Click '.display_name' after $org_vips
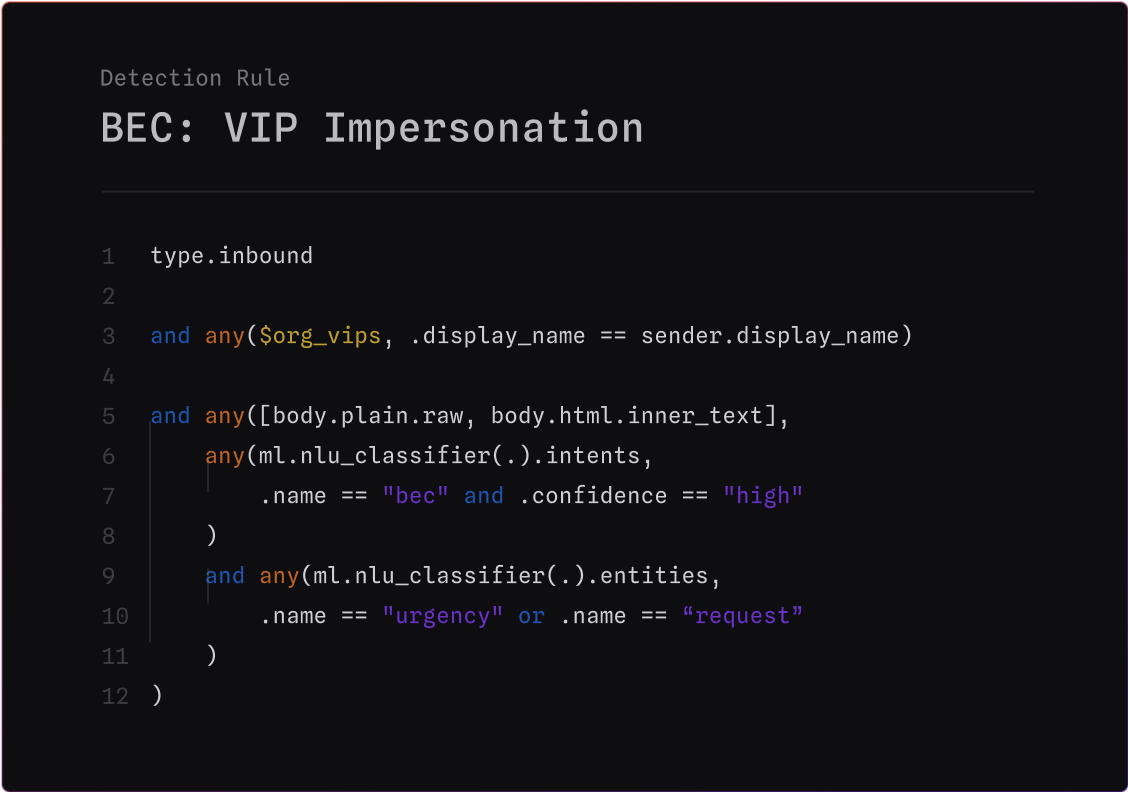Screen dimensions: 1128x792 [497, 336]
